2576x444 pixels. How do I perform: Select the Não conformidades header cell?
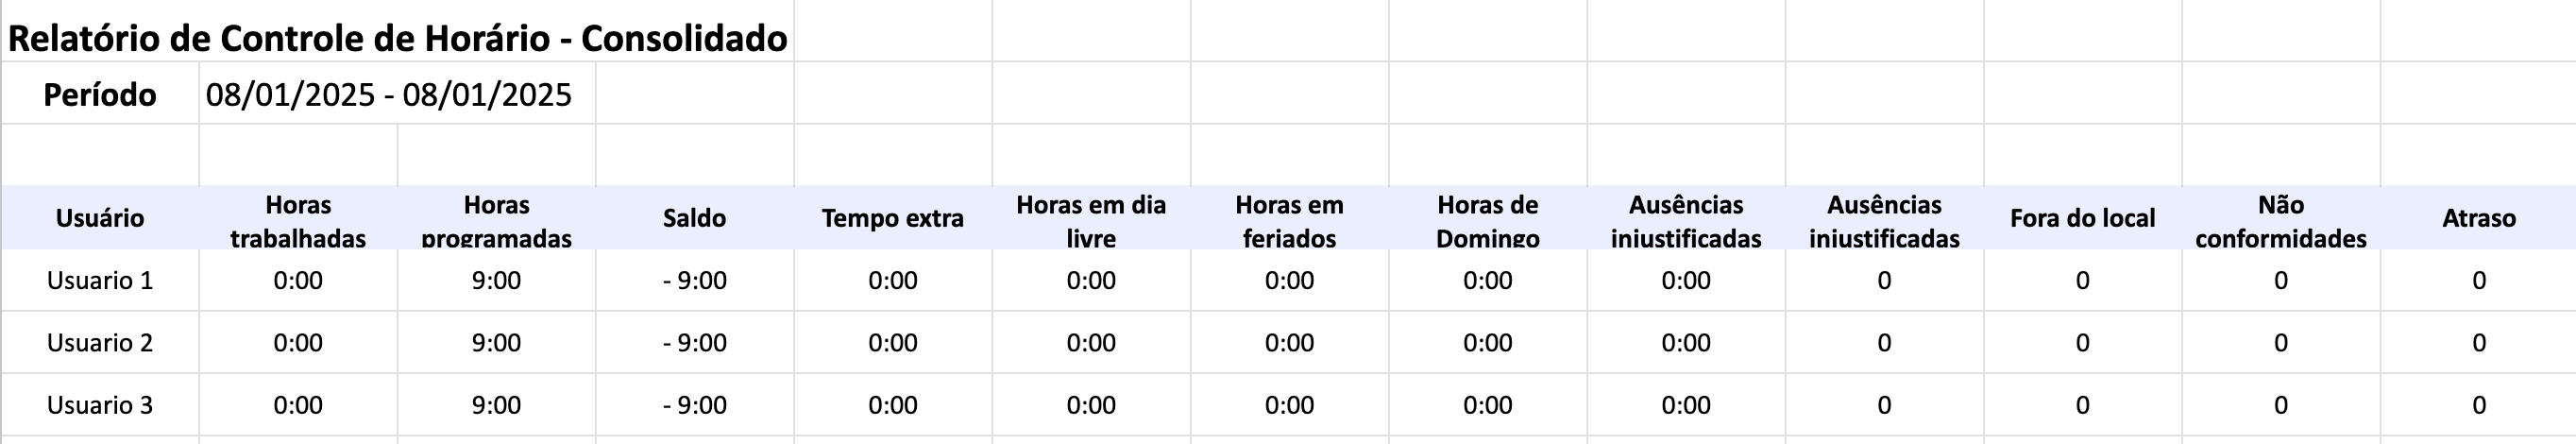click(x=2281, y=217)
